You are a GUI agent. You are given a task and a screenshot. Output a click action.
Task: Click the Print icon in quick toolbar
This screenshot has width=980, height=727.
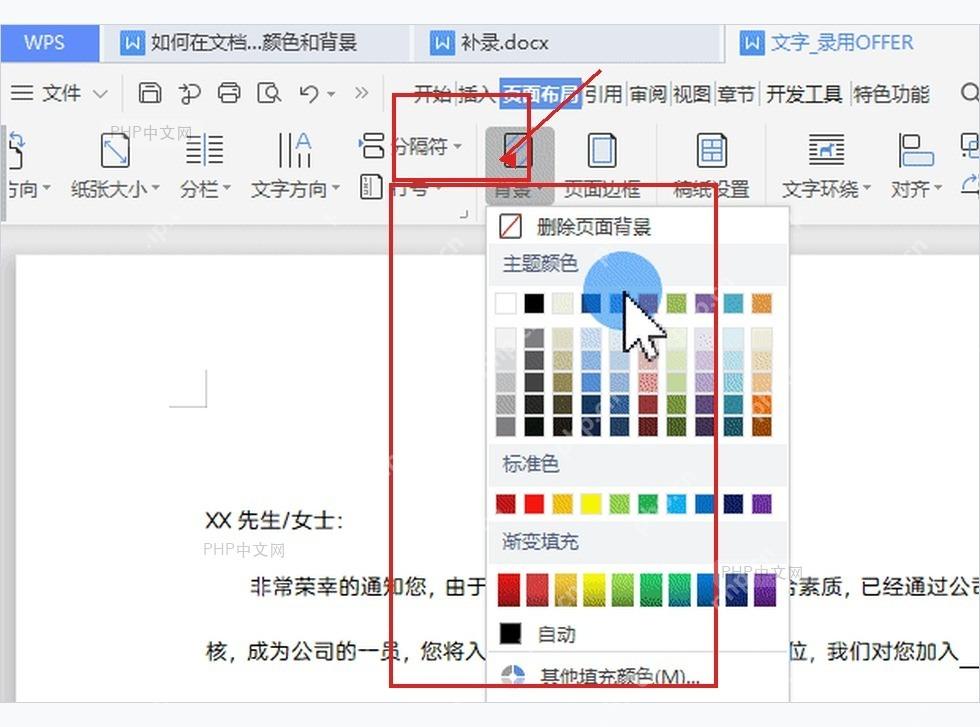point(229,93)
